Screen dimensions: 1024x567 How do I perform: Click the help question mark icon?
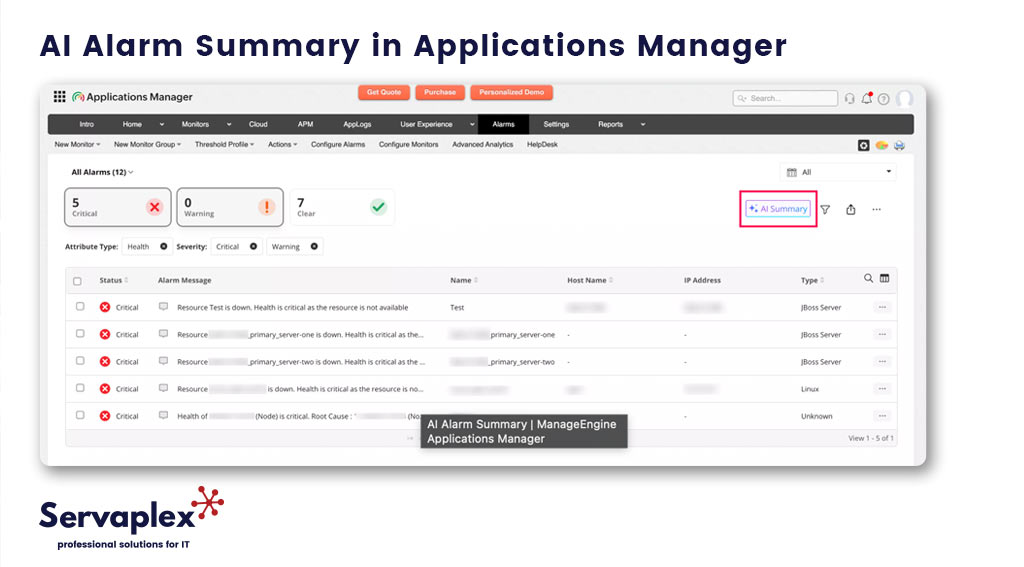[x=884, y=99]
